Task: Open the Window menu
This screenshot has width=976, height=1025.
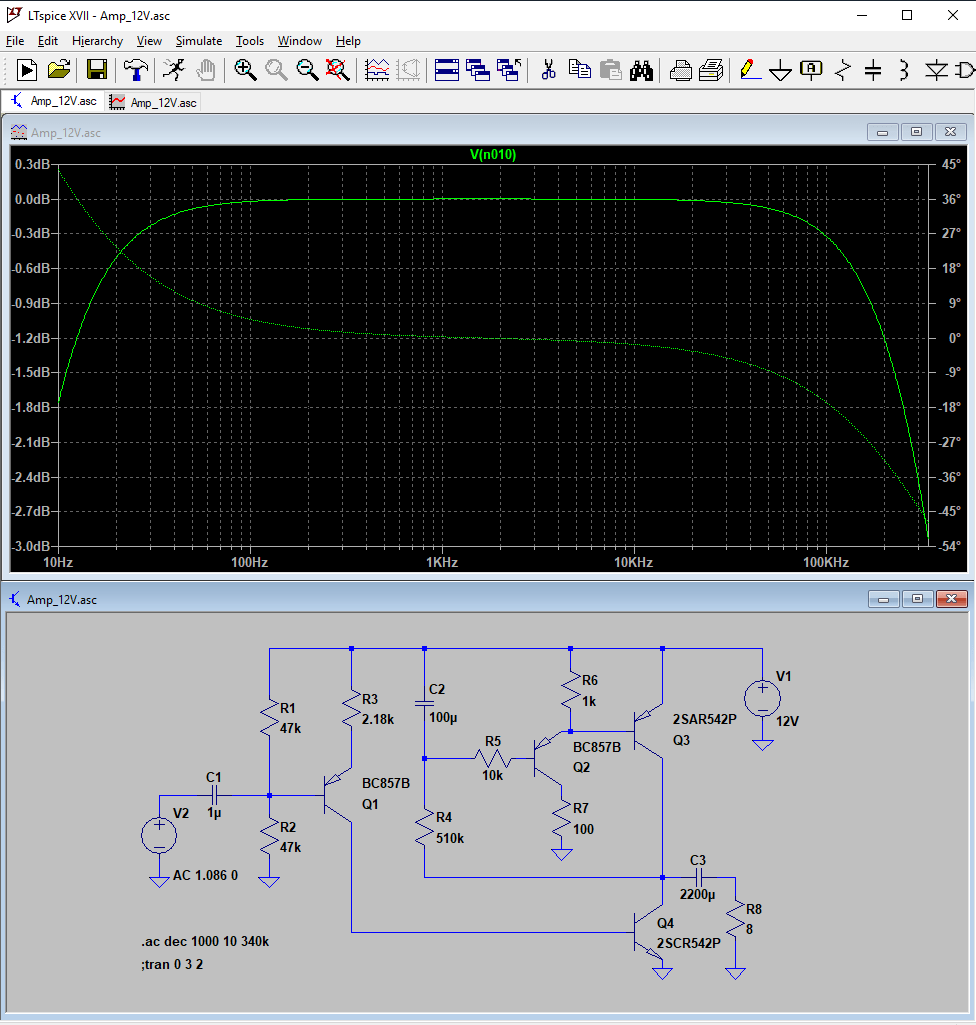Action: pos(300,41)
